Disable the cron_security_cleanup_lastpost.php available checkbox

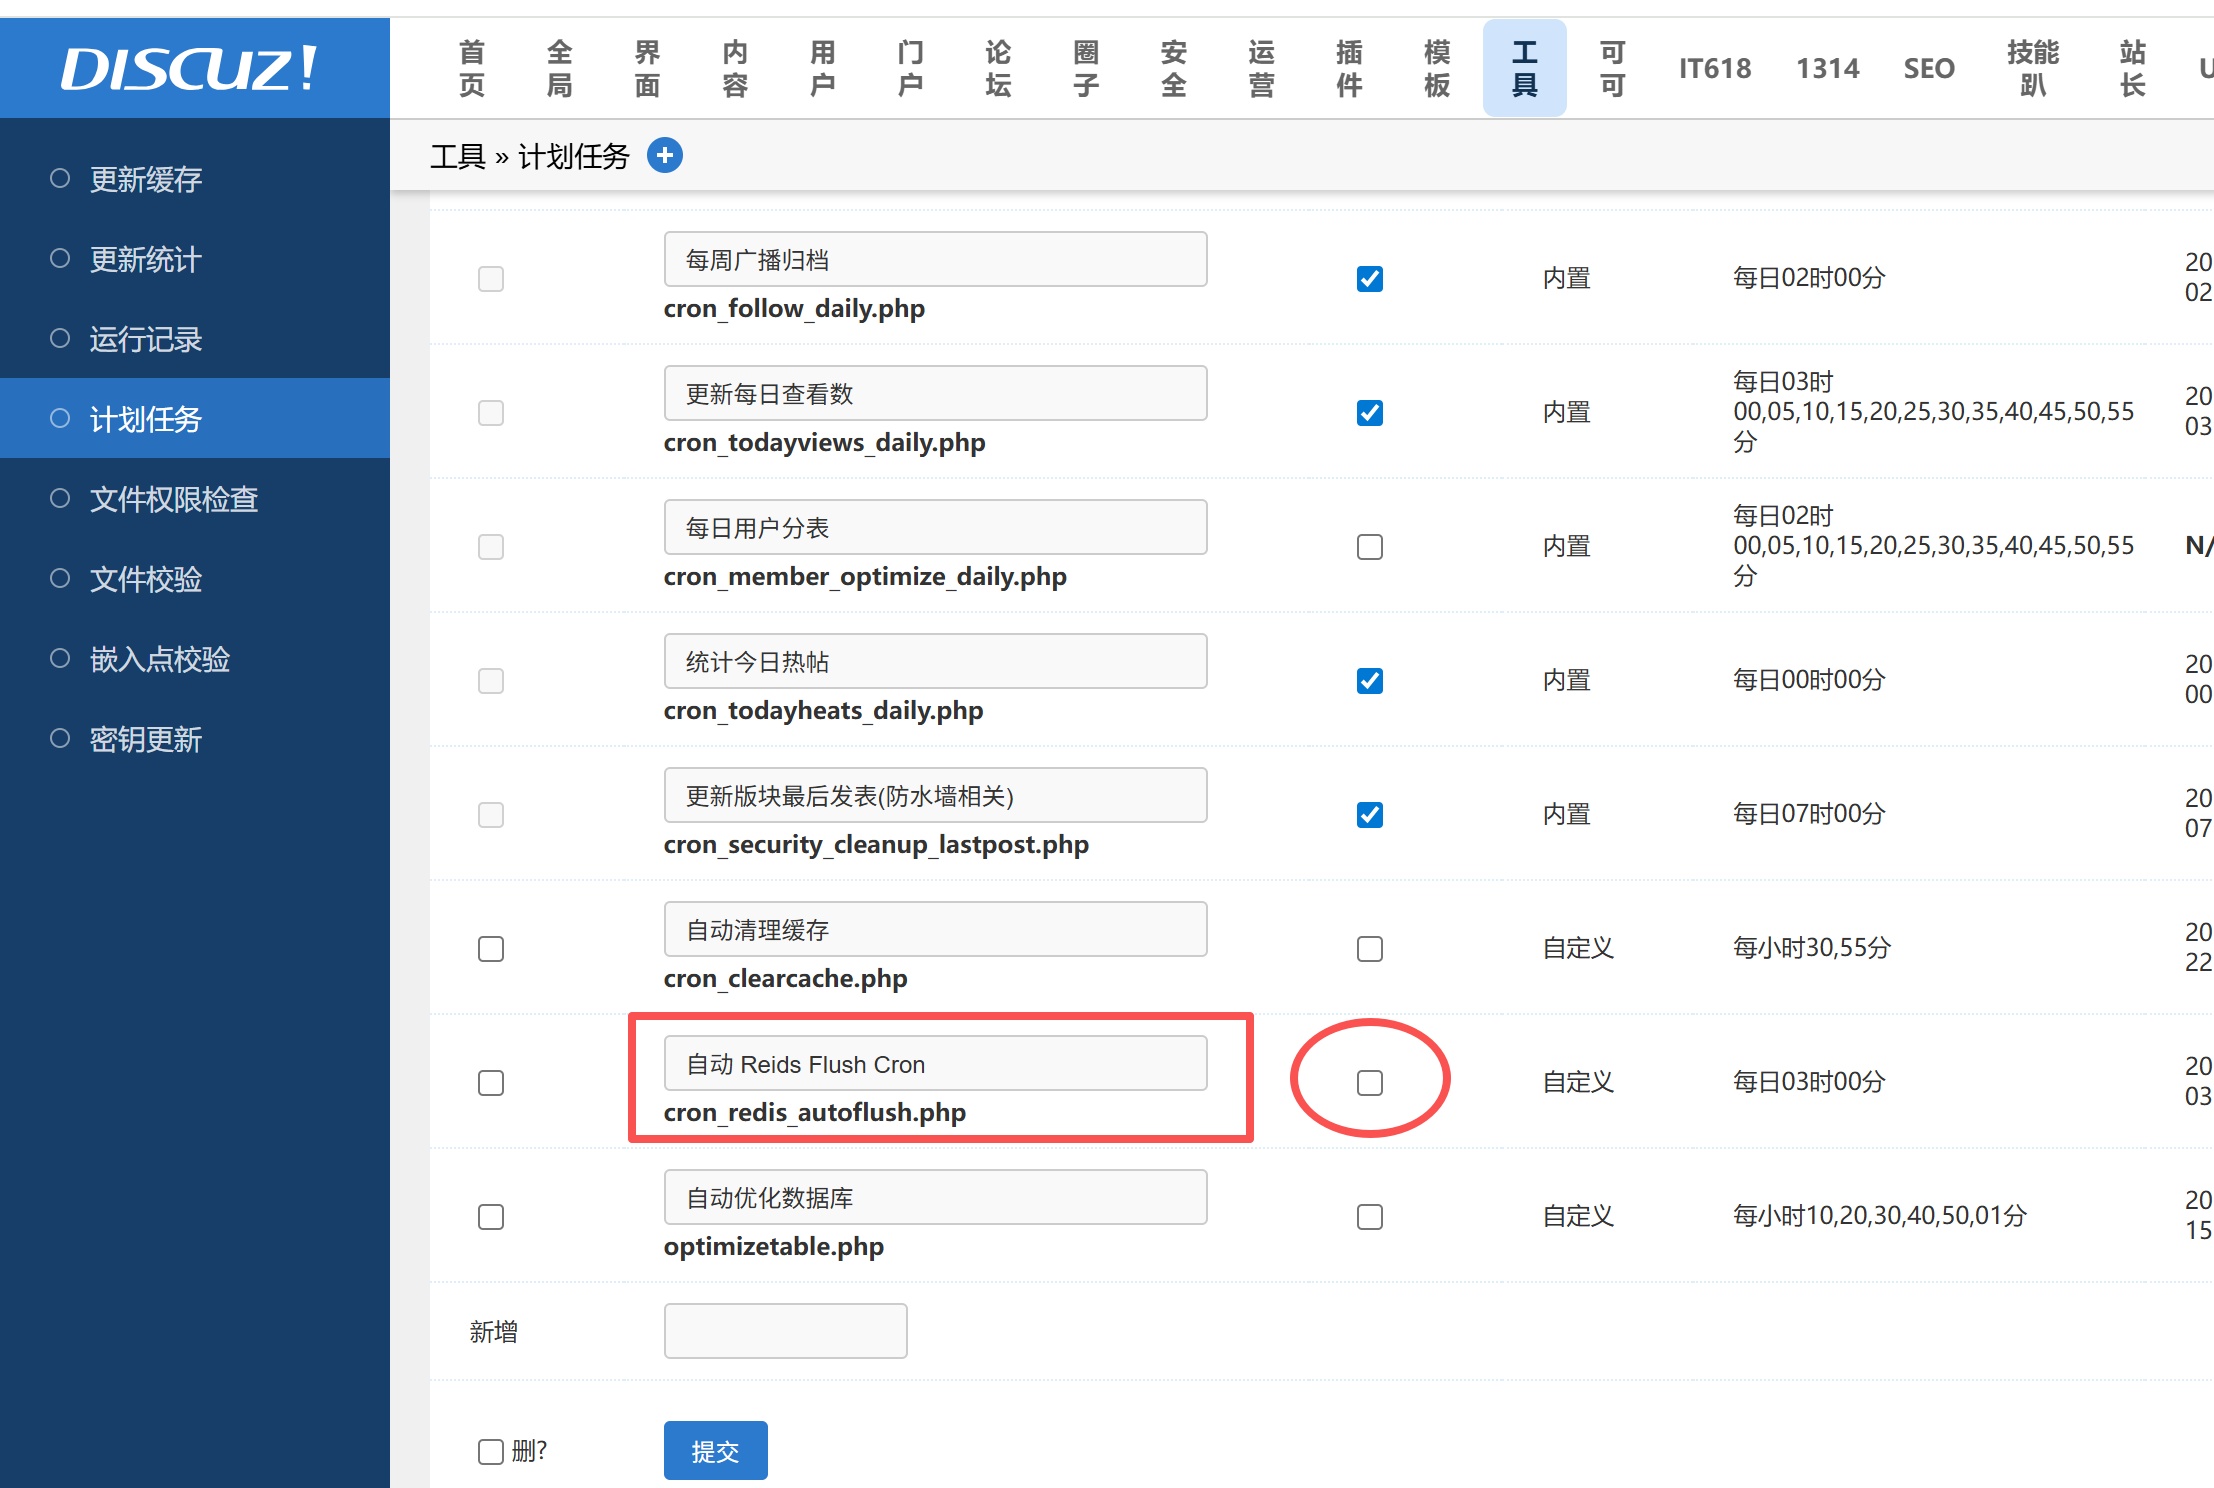(x=1370, y=815)
